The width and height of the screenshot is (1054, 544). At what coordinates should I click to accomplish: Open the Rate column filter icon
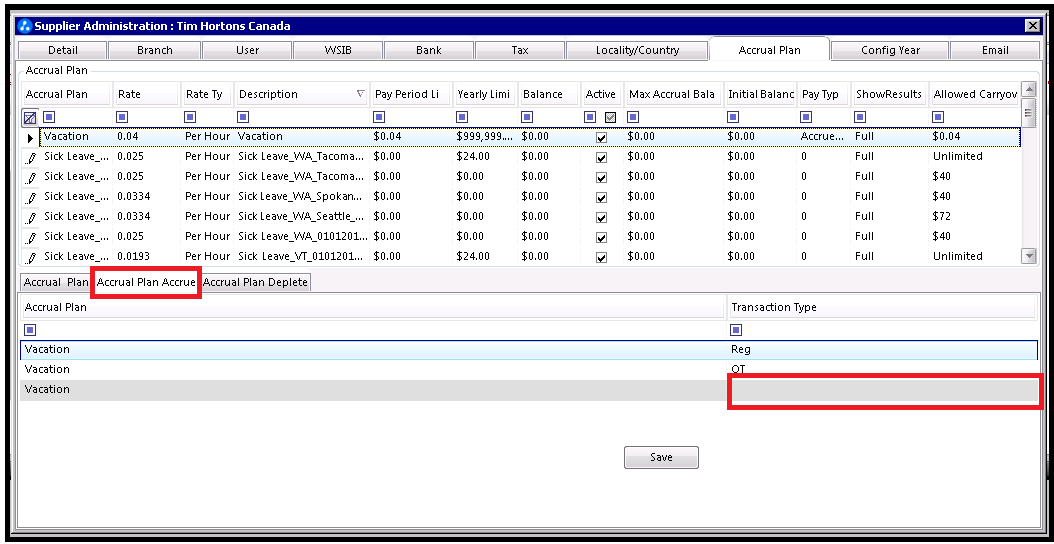click(122, 117)
